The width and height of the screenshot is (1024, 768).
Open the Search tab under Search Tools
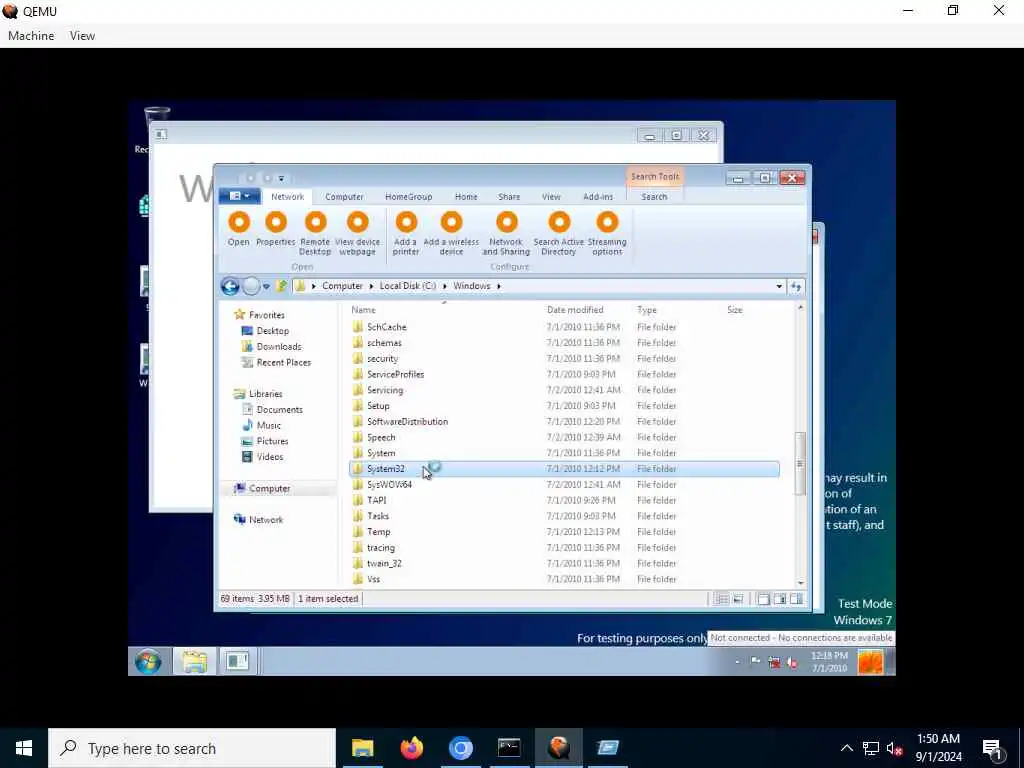[x=654, y=197]
